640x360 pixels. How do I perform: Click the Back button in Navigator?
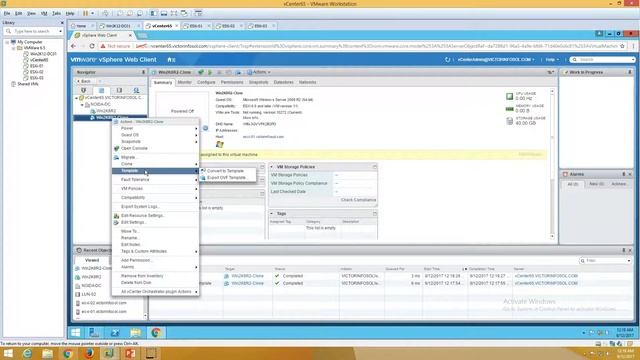click(x=84, y=81)
